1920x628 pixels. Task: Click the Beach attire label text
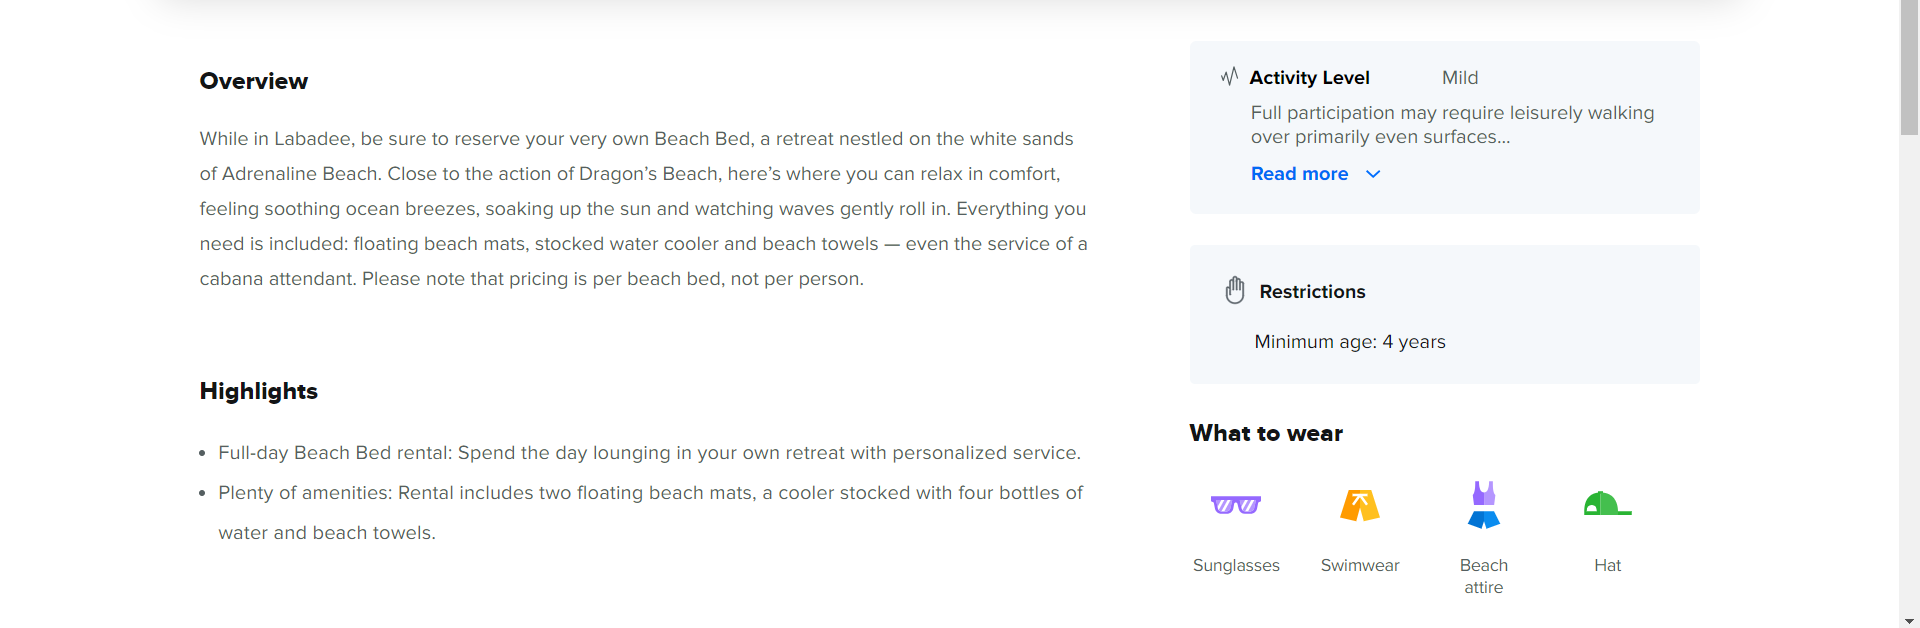(1484, 576)
